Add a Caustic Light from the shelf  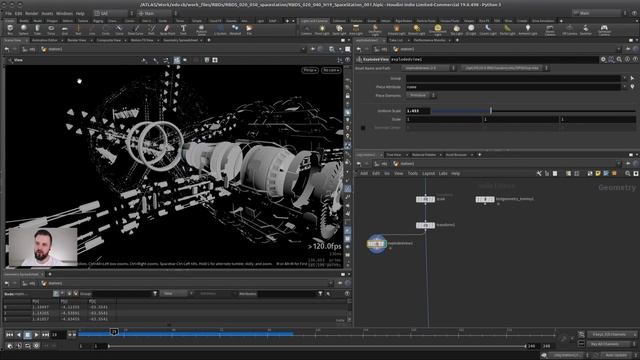pyautogui.click(x=488, y=29)
